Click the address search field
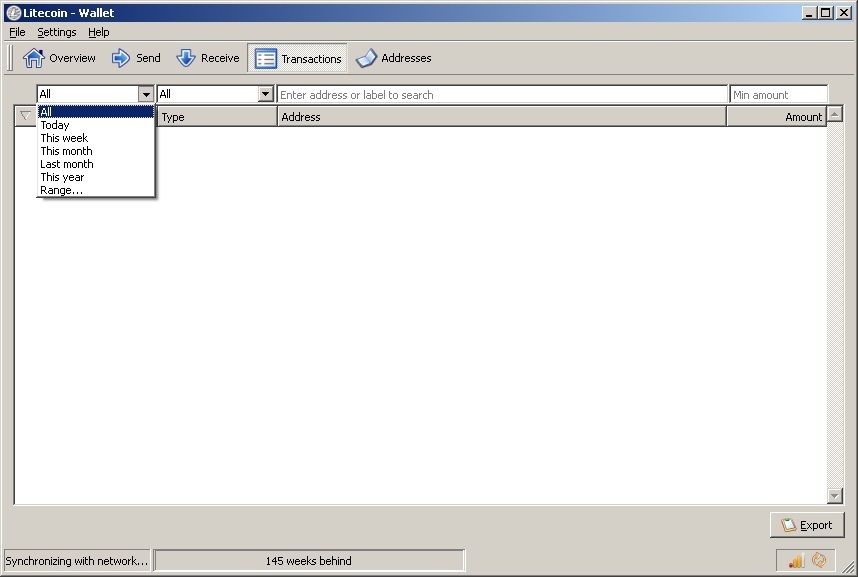 click(x=500, y=93)
